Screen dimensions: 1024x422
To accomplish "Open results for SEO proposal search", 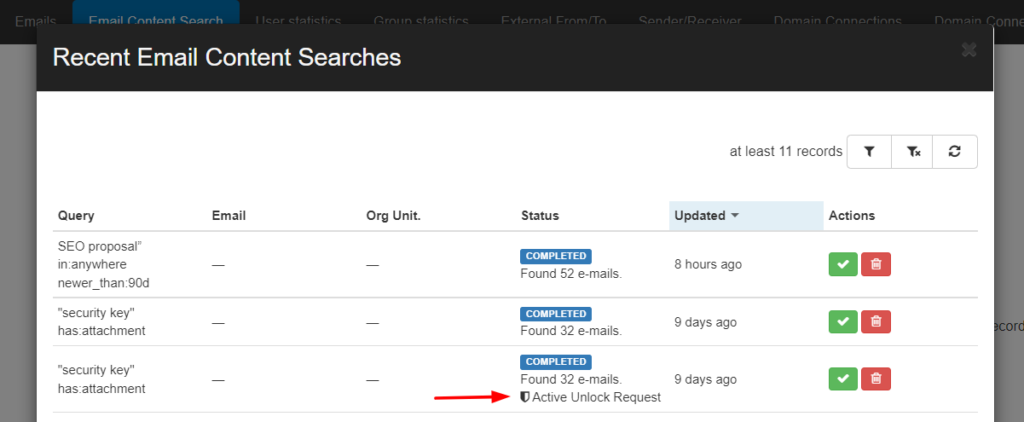I will pyautogui.click(x=843, y=264).
